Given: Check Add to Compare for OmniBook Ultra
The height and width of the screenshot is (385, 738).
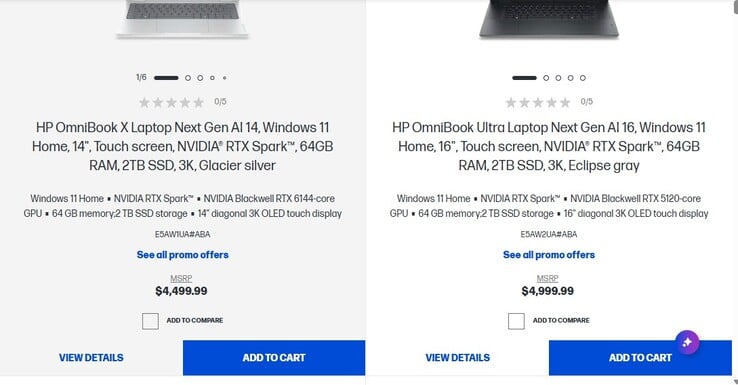Looking at the screenshot, I should pos(516,321).
